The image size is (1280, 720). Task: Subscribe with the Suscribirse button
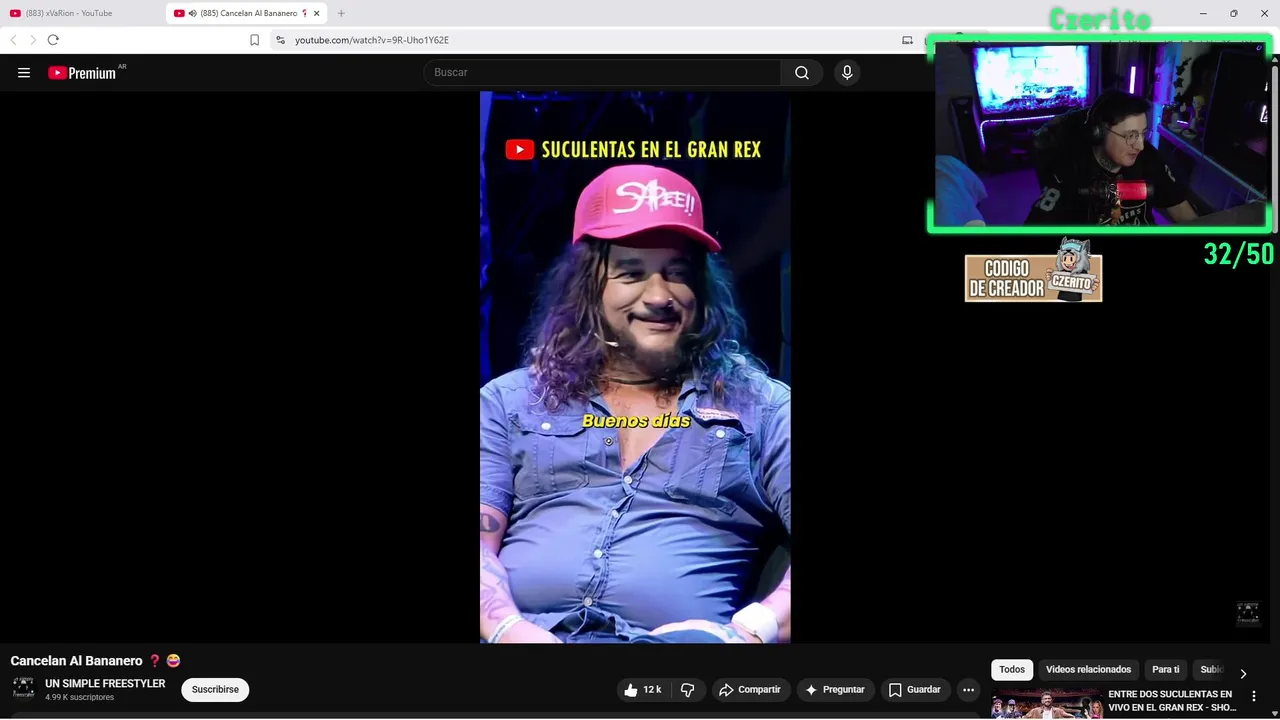[215, 690]
